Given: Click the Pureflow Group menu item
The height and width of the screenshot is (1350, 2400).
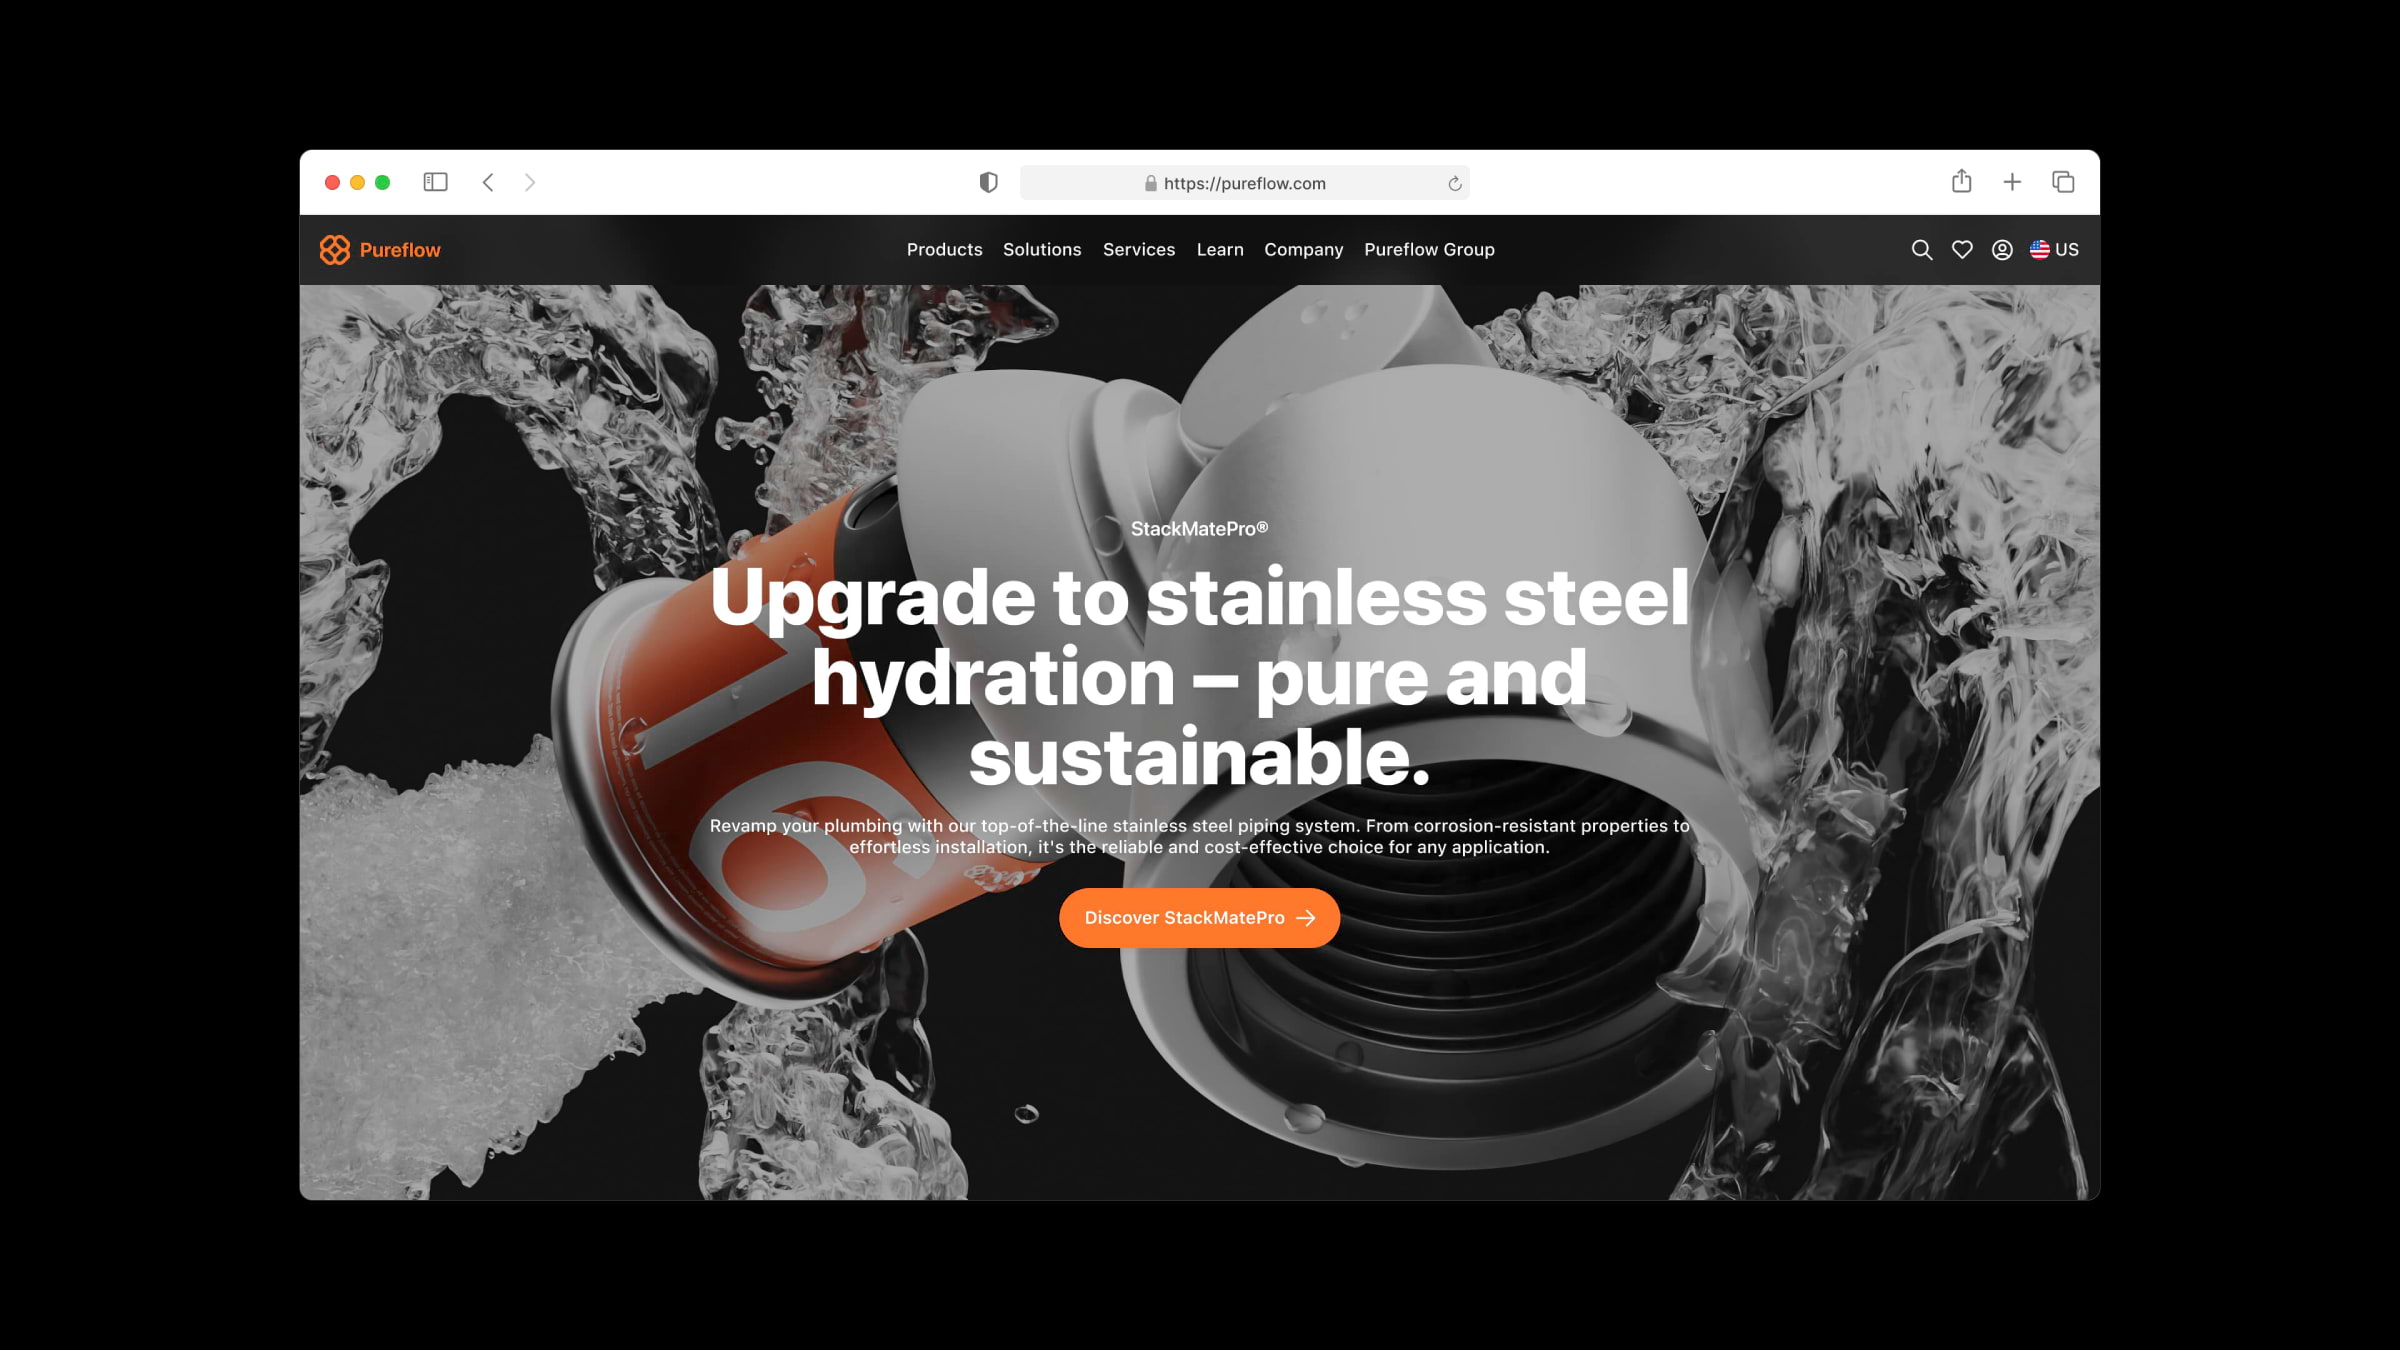Looking at the screenshot, I should (1427, 249).
